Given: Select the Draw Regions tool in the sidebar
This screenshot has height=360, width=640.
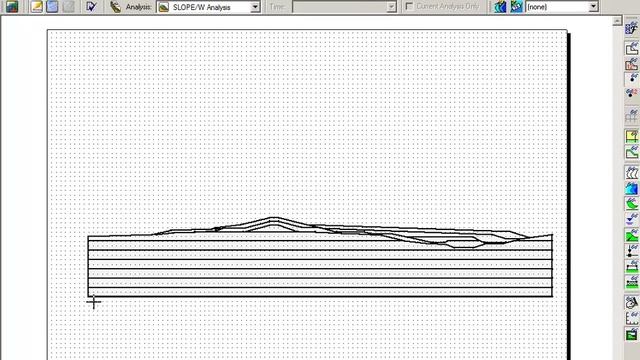Looking at the screenshot, I should pyautogui.click(x=631, y=48).
